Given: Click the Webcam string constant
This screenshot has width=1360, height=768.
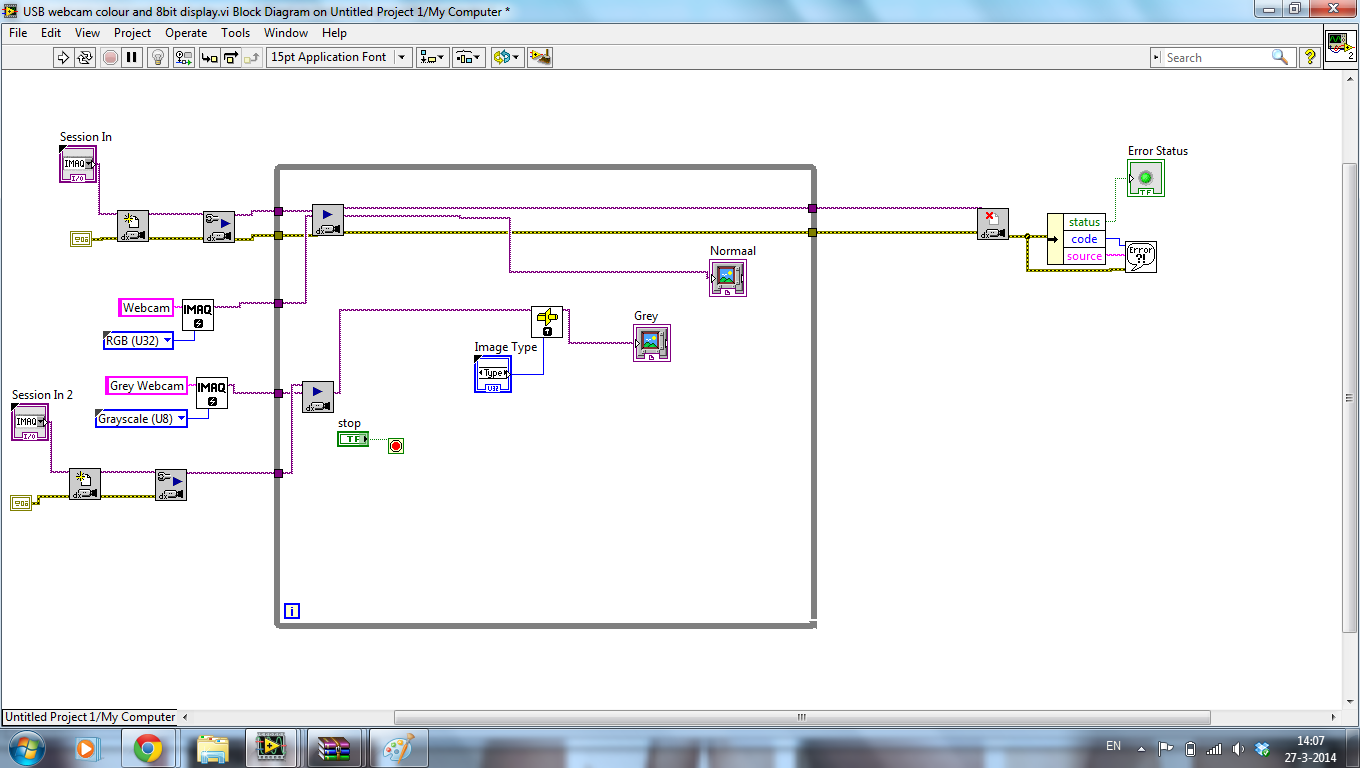Looking at the screenshot, I should point(147,308).
